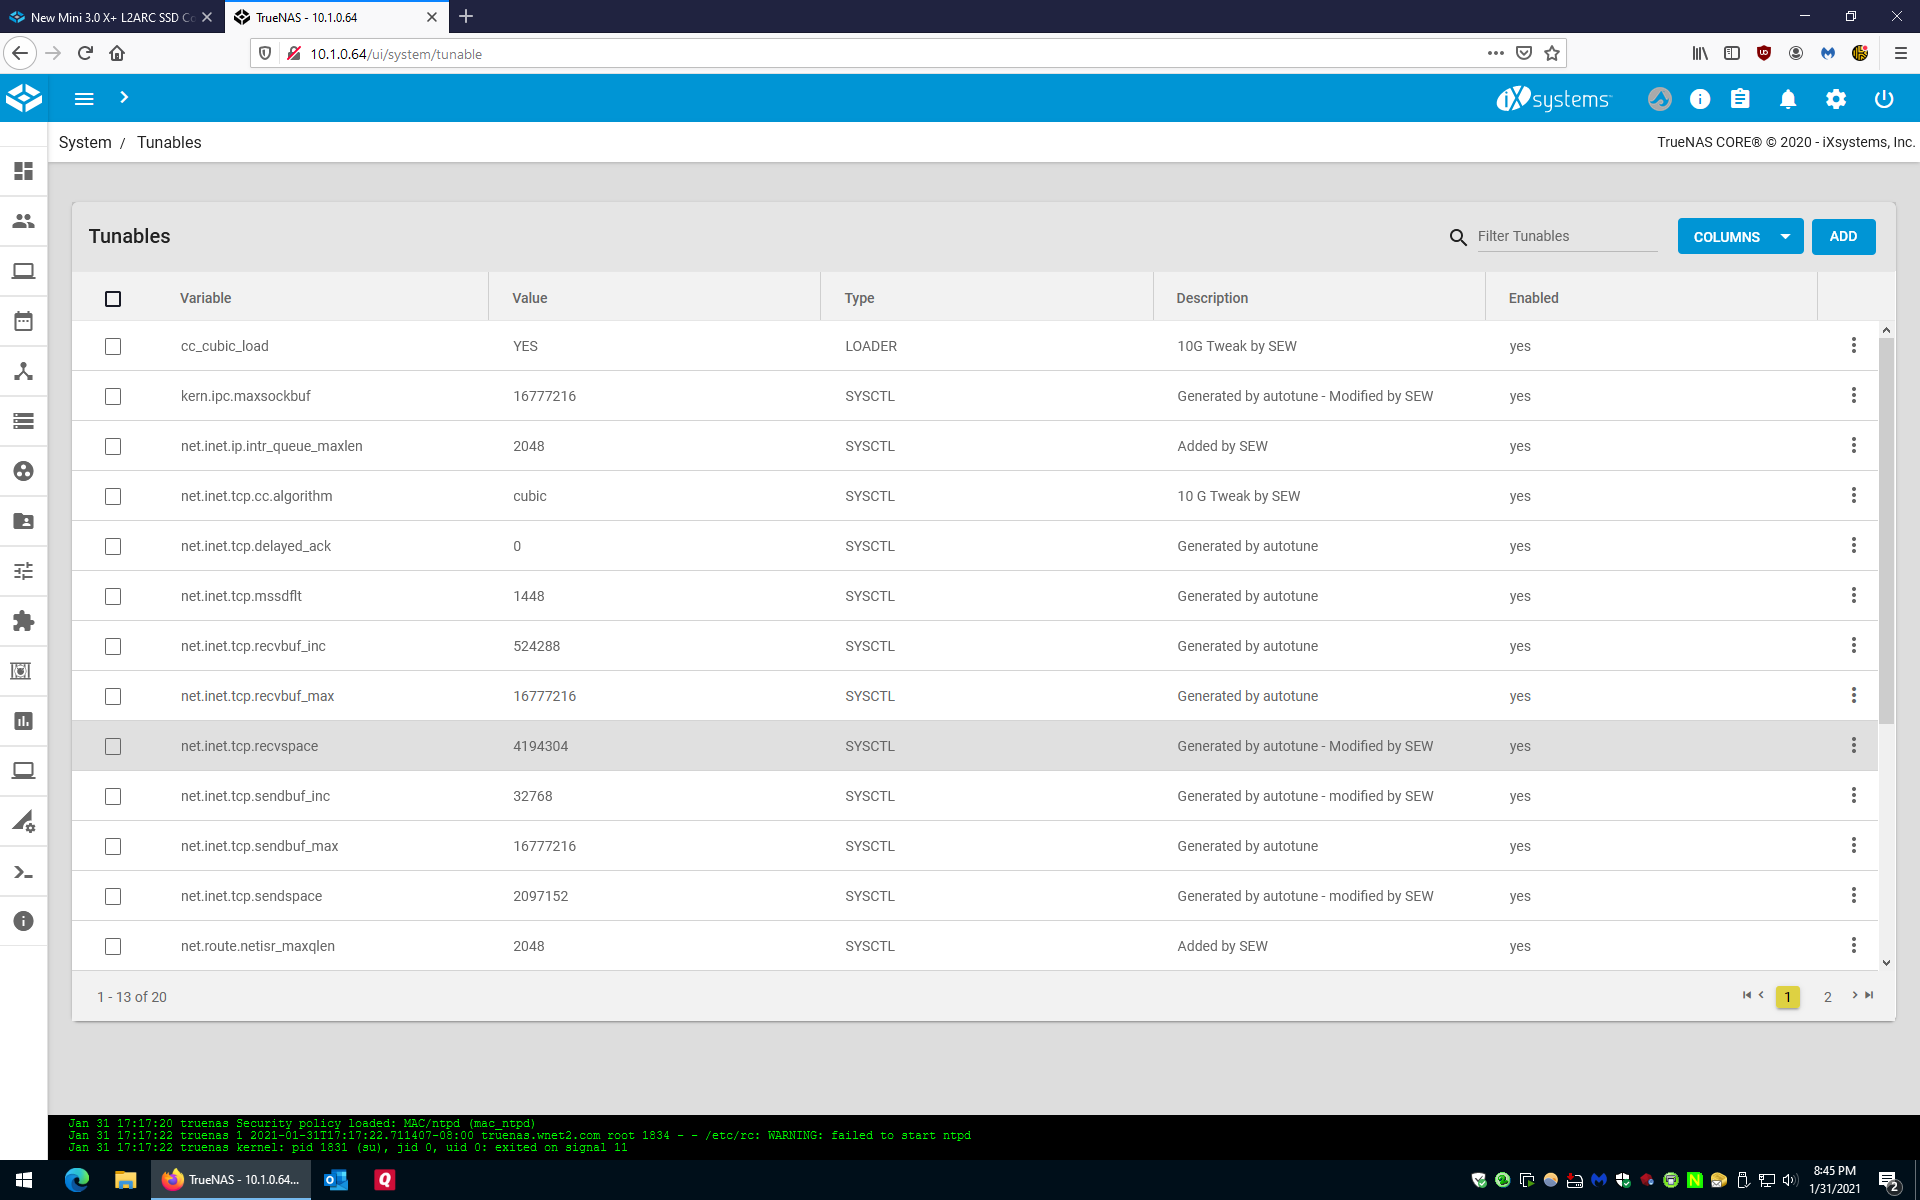Viewport: 1920px width, 1200px height.
Task: Open the COLUMNS dropdown
Action: [x=1740, y=237]
